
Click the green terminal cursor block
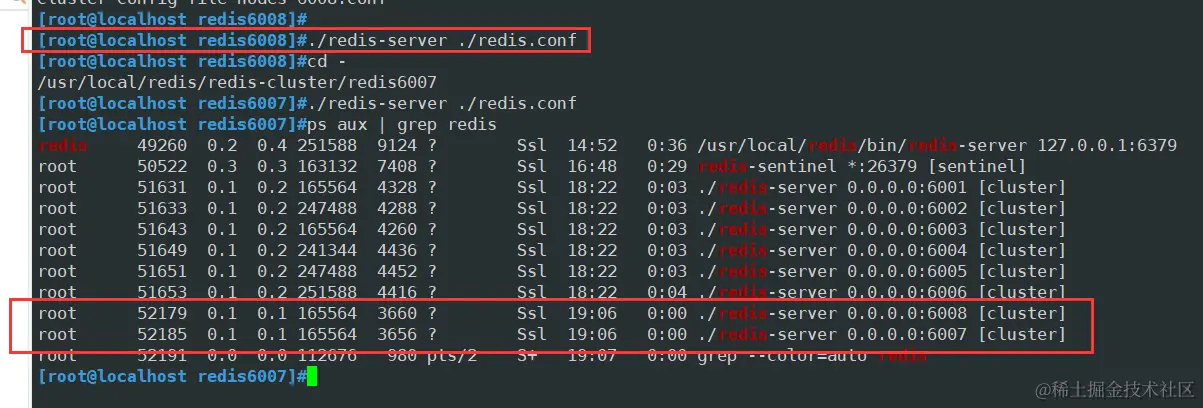312,377
